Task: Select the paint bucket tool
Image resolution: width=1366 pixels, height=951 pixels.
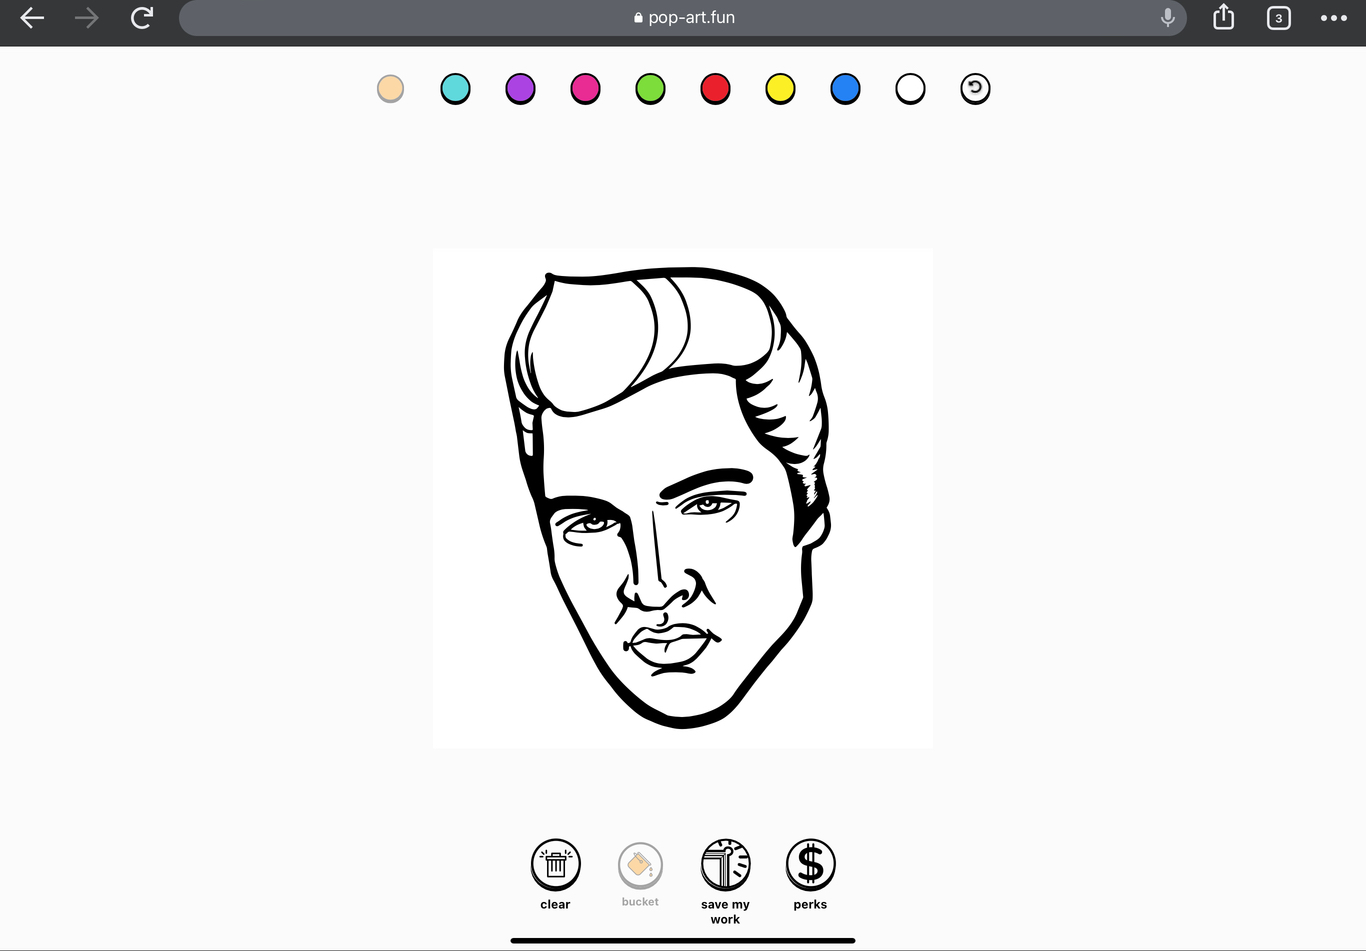Action: [640, 865]
